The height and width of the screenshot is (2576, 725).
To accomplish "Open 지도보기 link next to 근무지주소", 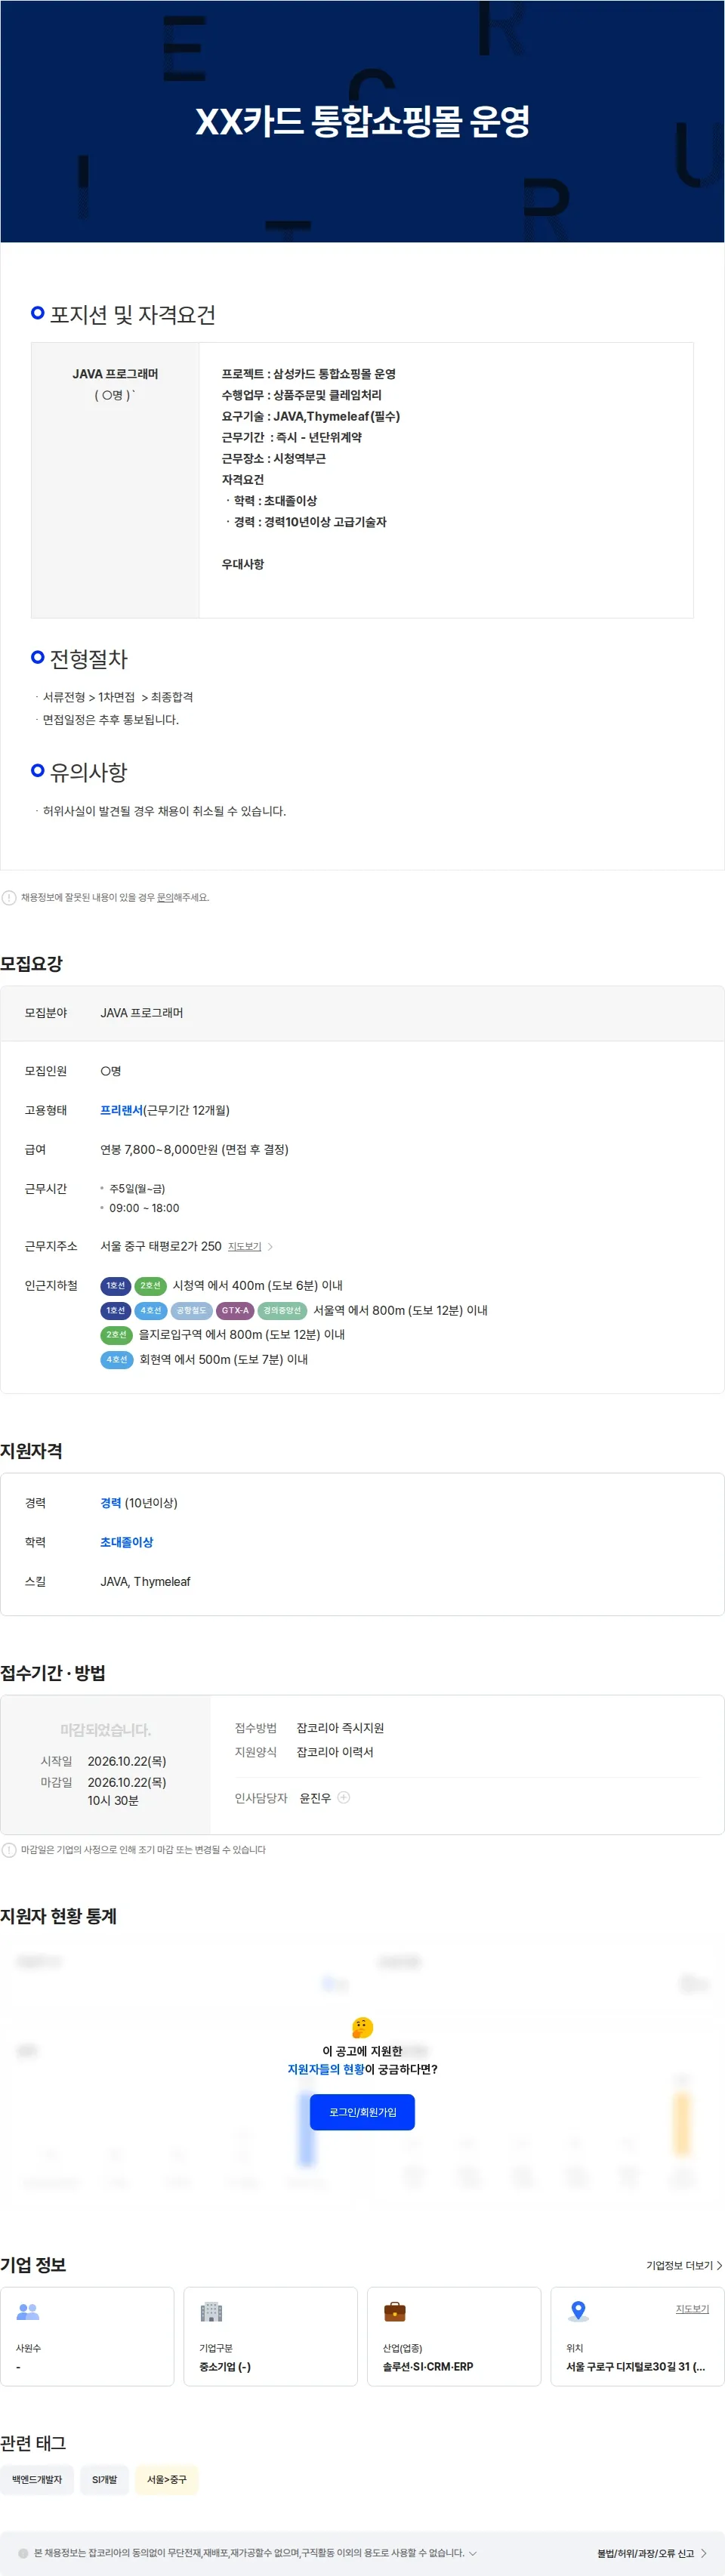I will point(244,1246).
